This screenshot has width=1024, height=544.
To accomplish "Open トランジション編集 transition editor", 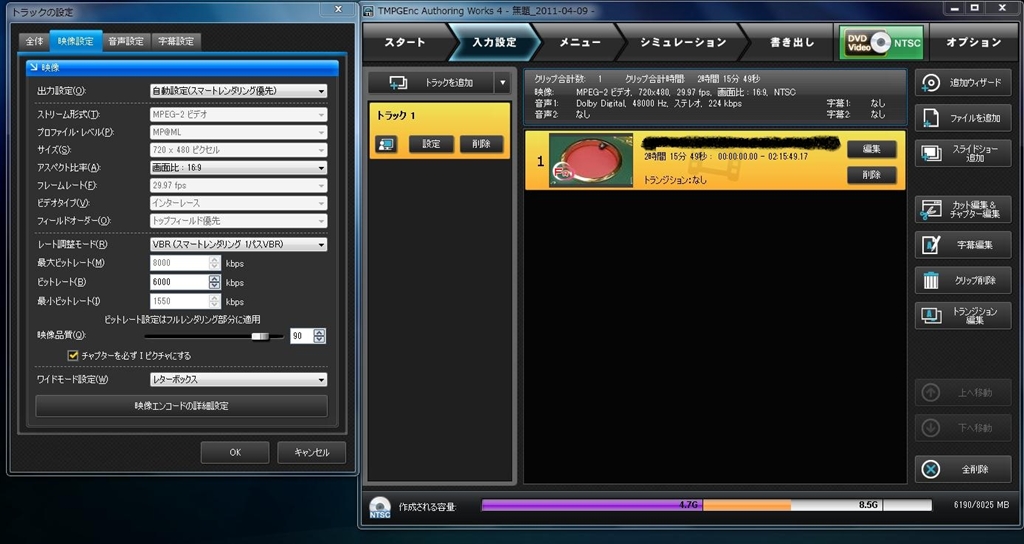I will 963,316.
